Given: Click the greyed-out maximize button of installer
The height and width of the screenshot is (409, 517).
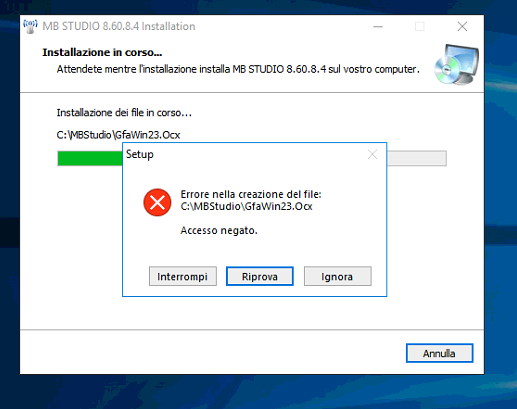Looking at the screenshot, I should click(x=420, y=26).
